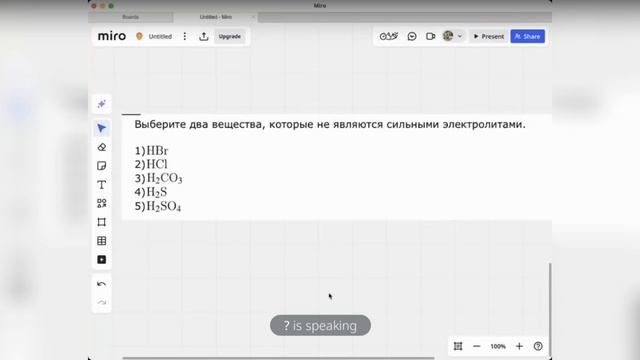Undo the last action
The height and width of the screenshot is (360, 640).
point(102,284)
